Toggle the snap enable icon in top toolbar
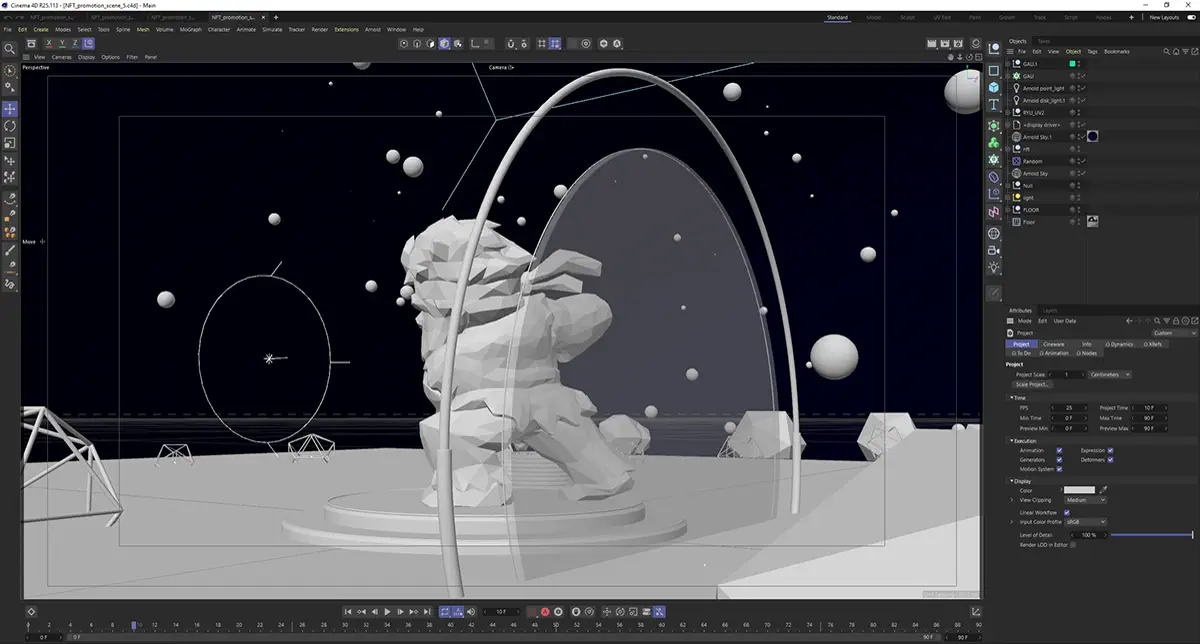This screenshot has height=644, width=1200. point(510,44)
